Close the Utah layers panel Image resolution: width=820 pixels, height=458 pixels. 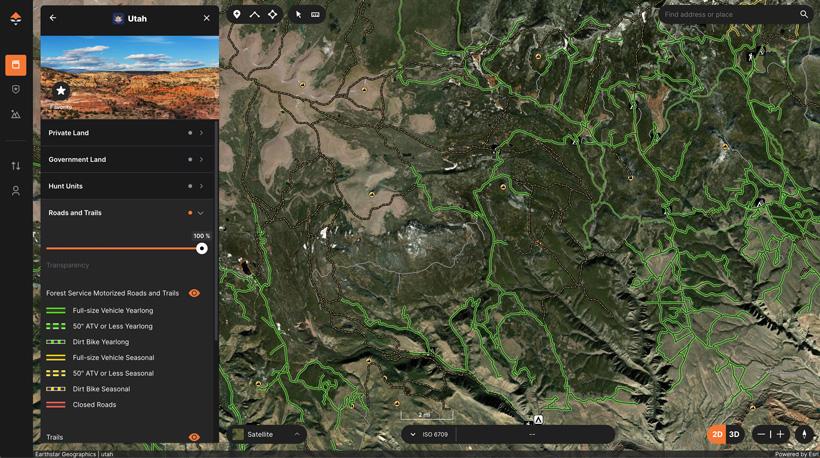click(207, 18)
